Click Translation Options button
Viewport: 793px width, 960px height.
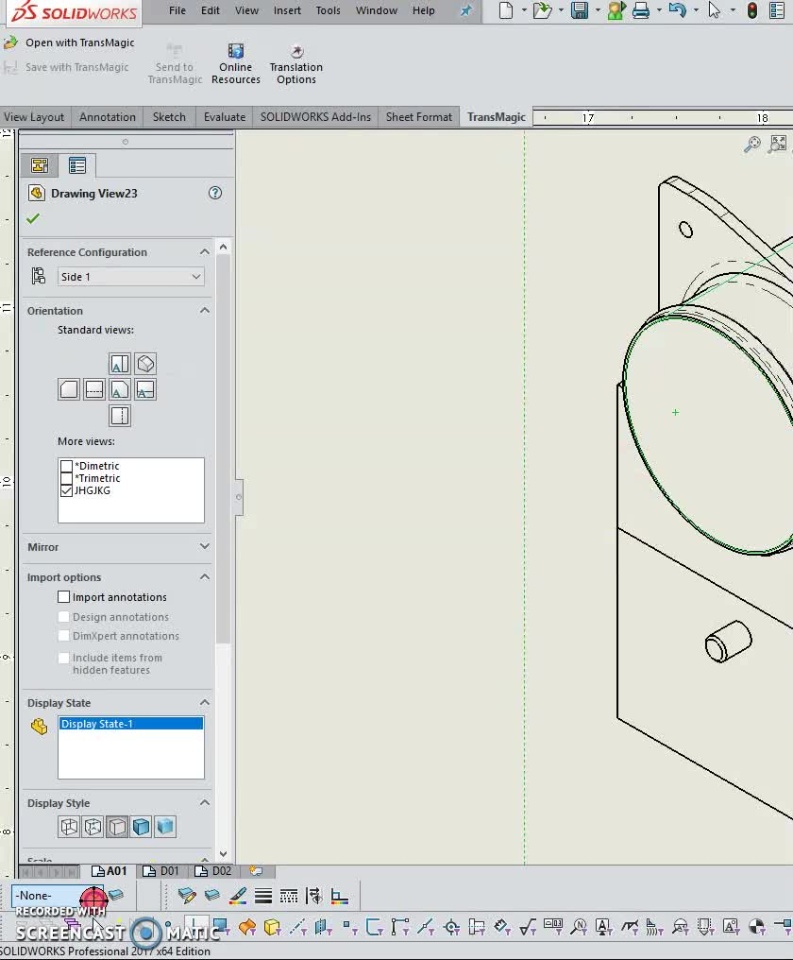click(x=296, y=64)
